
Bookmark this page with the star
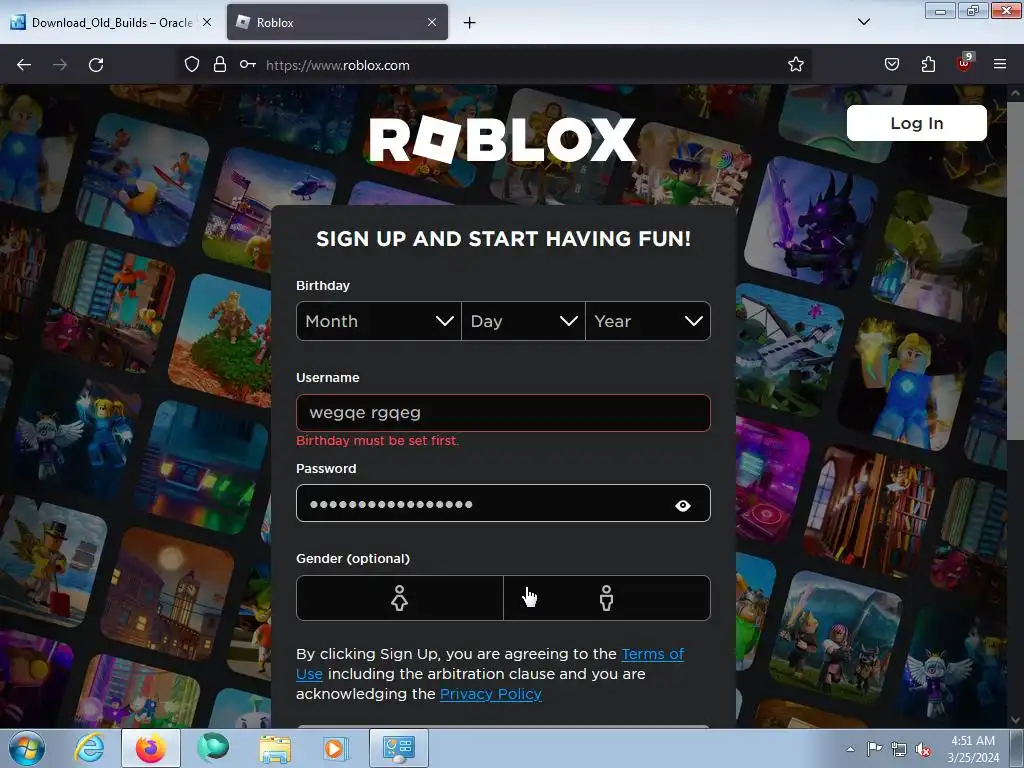tap(795, 64)
